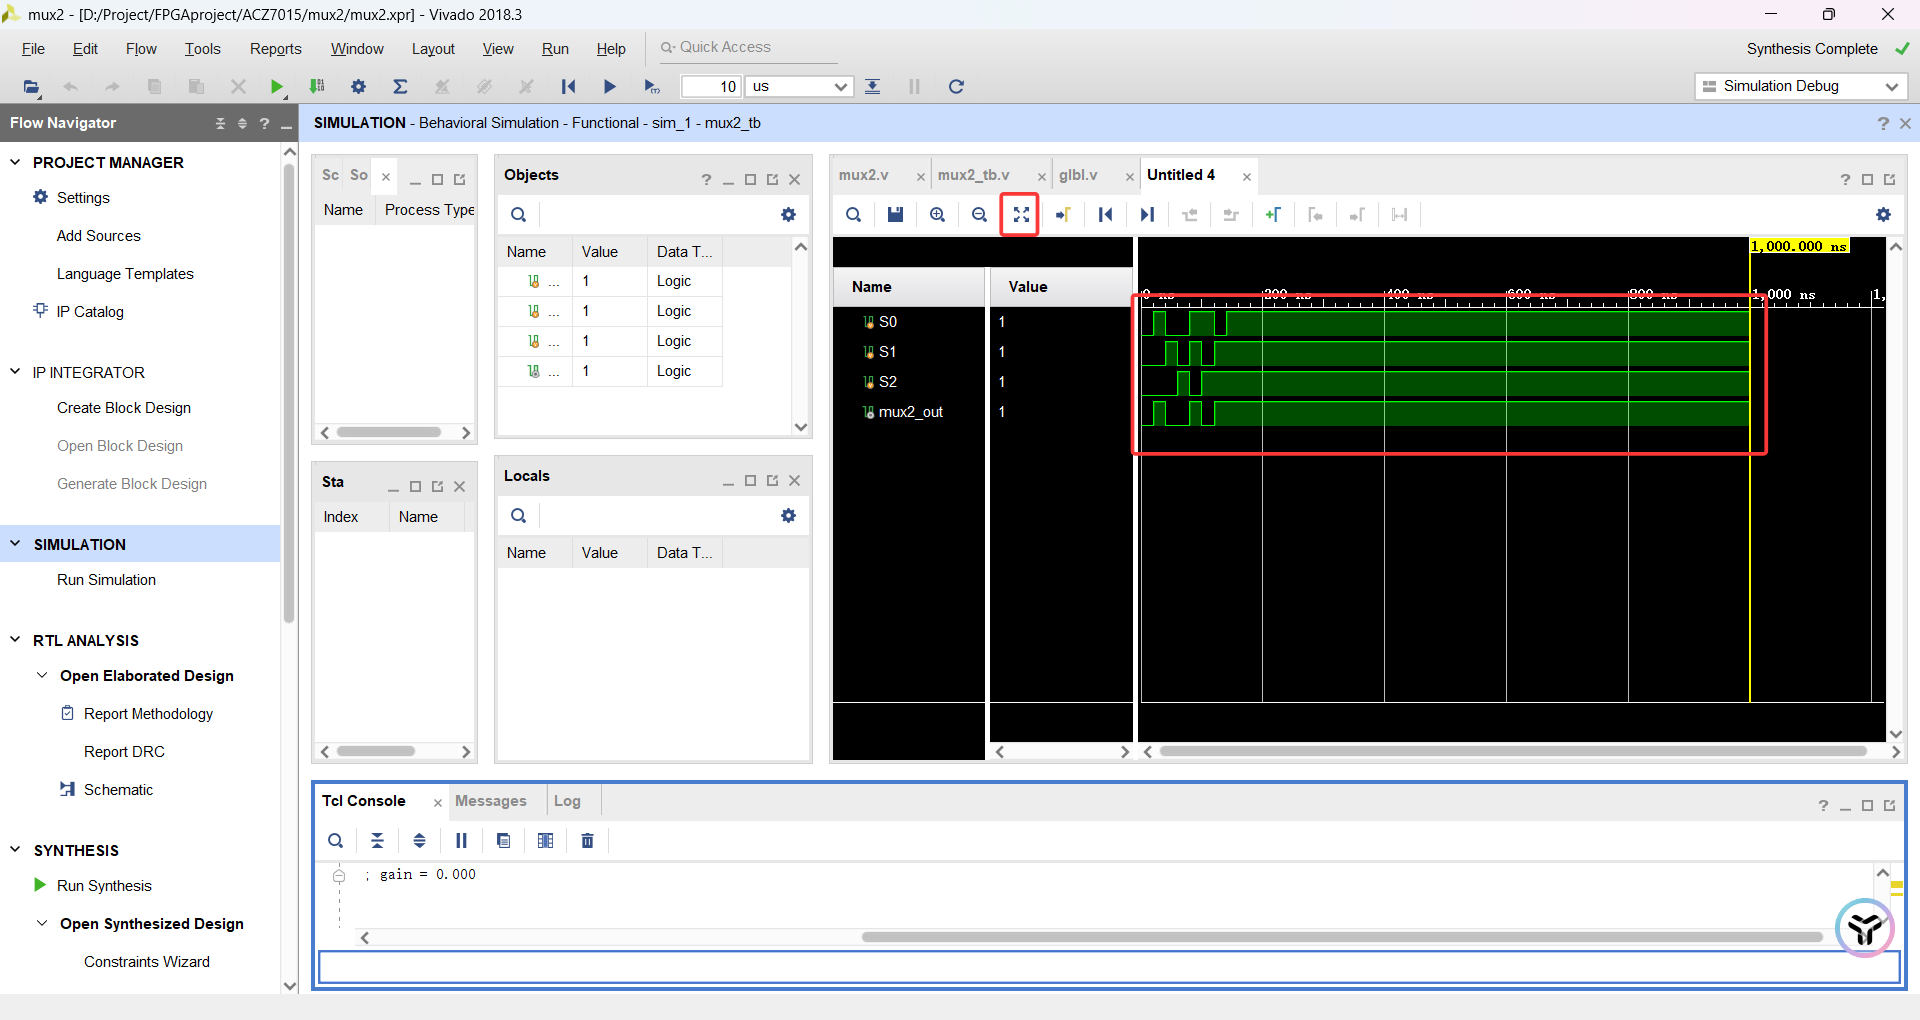Click Run for specified time button
1920x1020 pixels.
pos(652,86)
